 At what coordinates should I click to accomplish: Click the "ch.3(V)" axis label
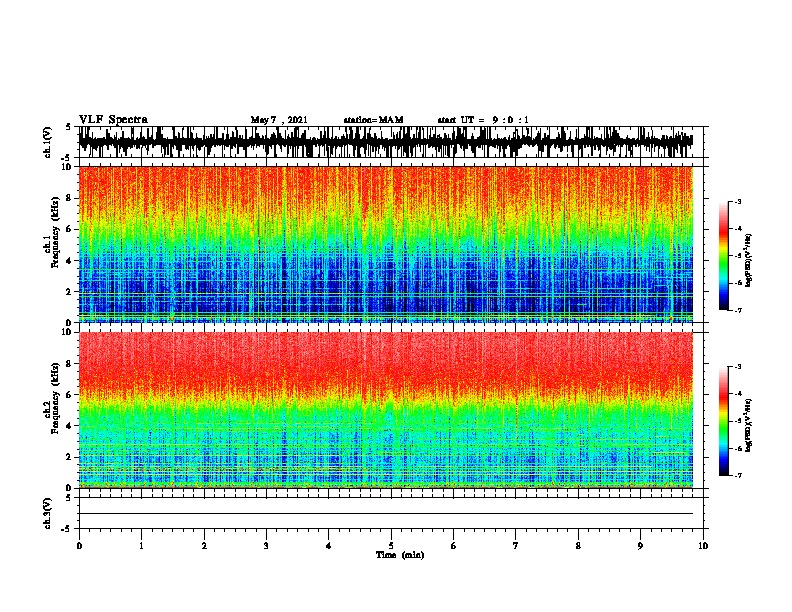click(48, 513)
